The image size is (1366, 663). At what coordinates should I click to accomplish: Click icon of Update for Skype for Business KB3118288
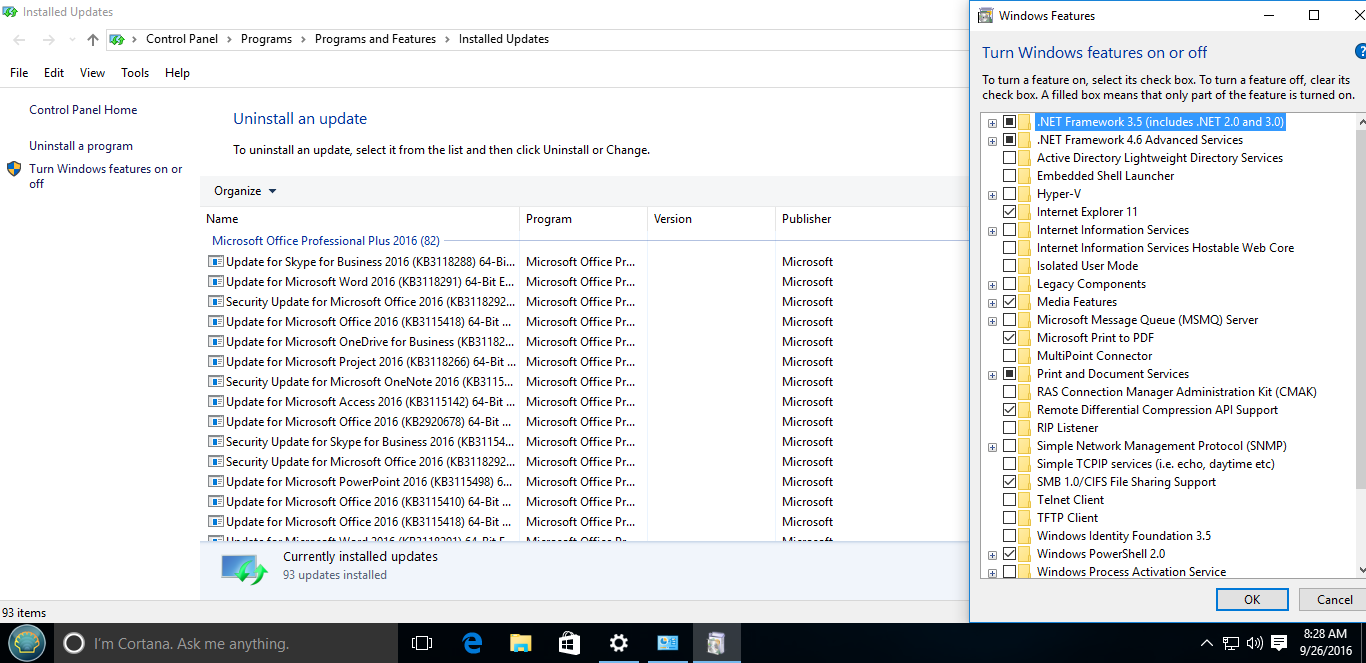pyautogui.click(x=215, y=262)
